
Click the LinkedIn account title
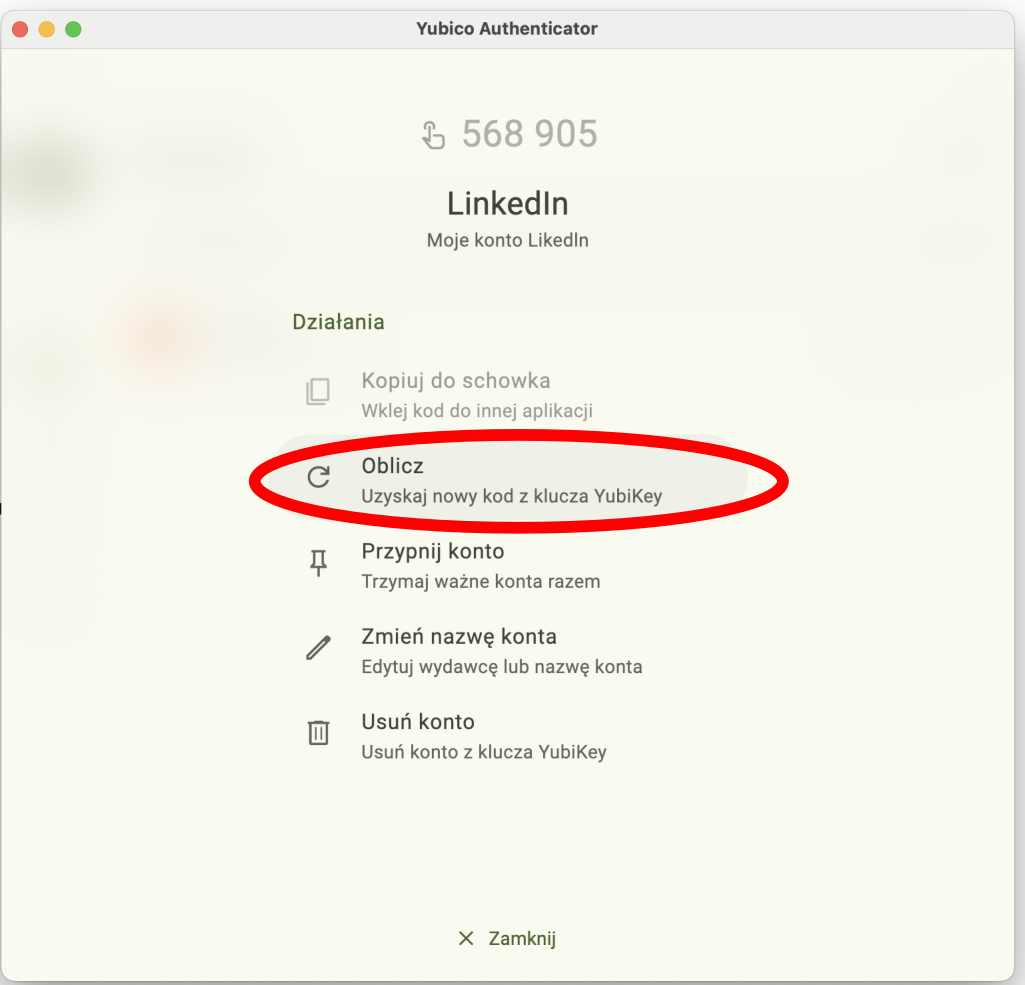507,204
